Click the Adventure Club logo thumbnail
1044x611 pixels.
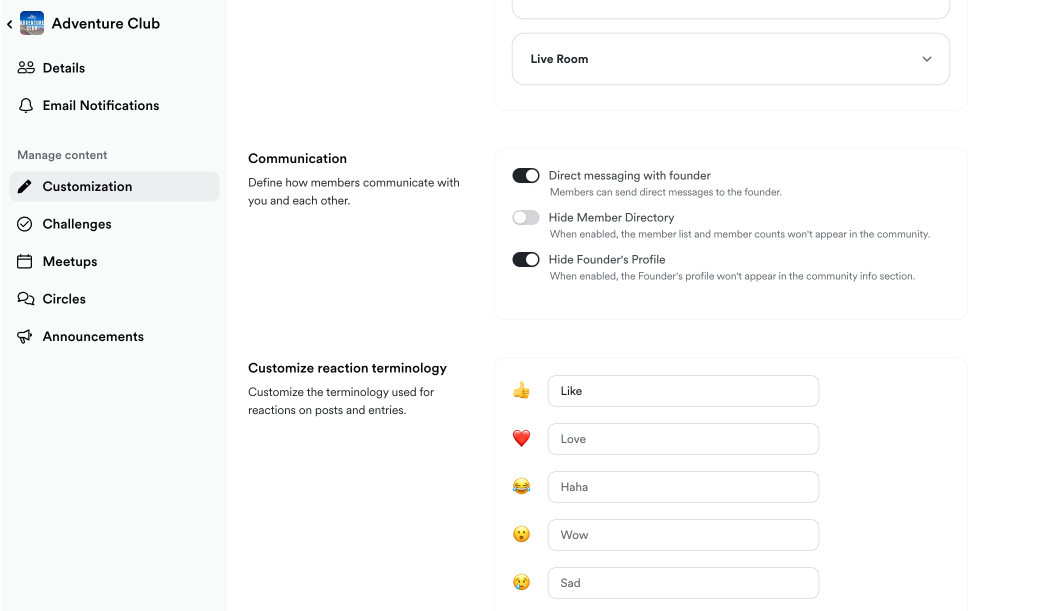32,23
